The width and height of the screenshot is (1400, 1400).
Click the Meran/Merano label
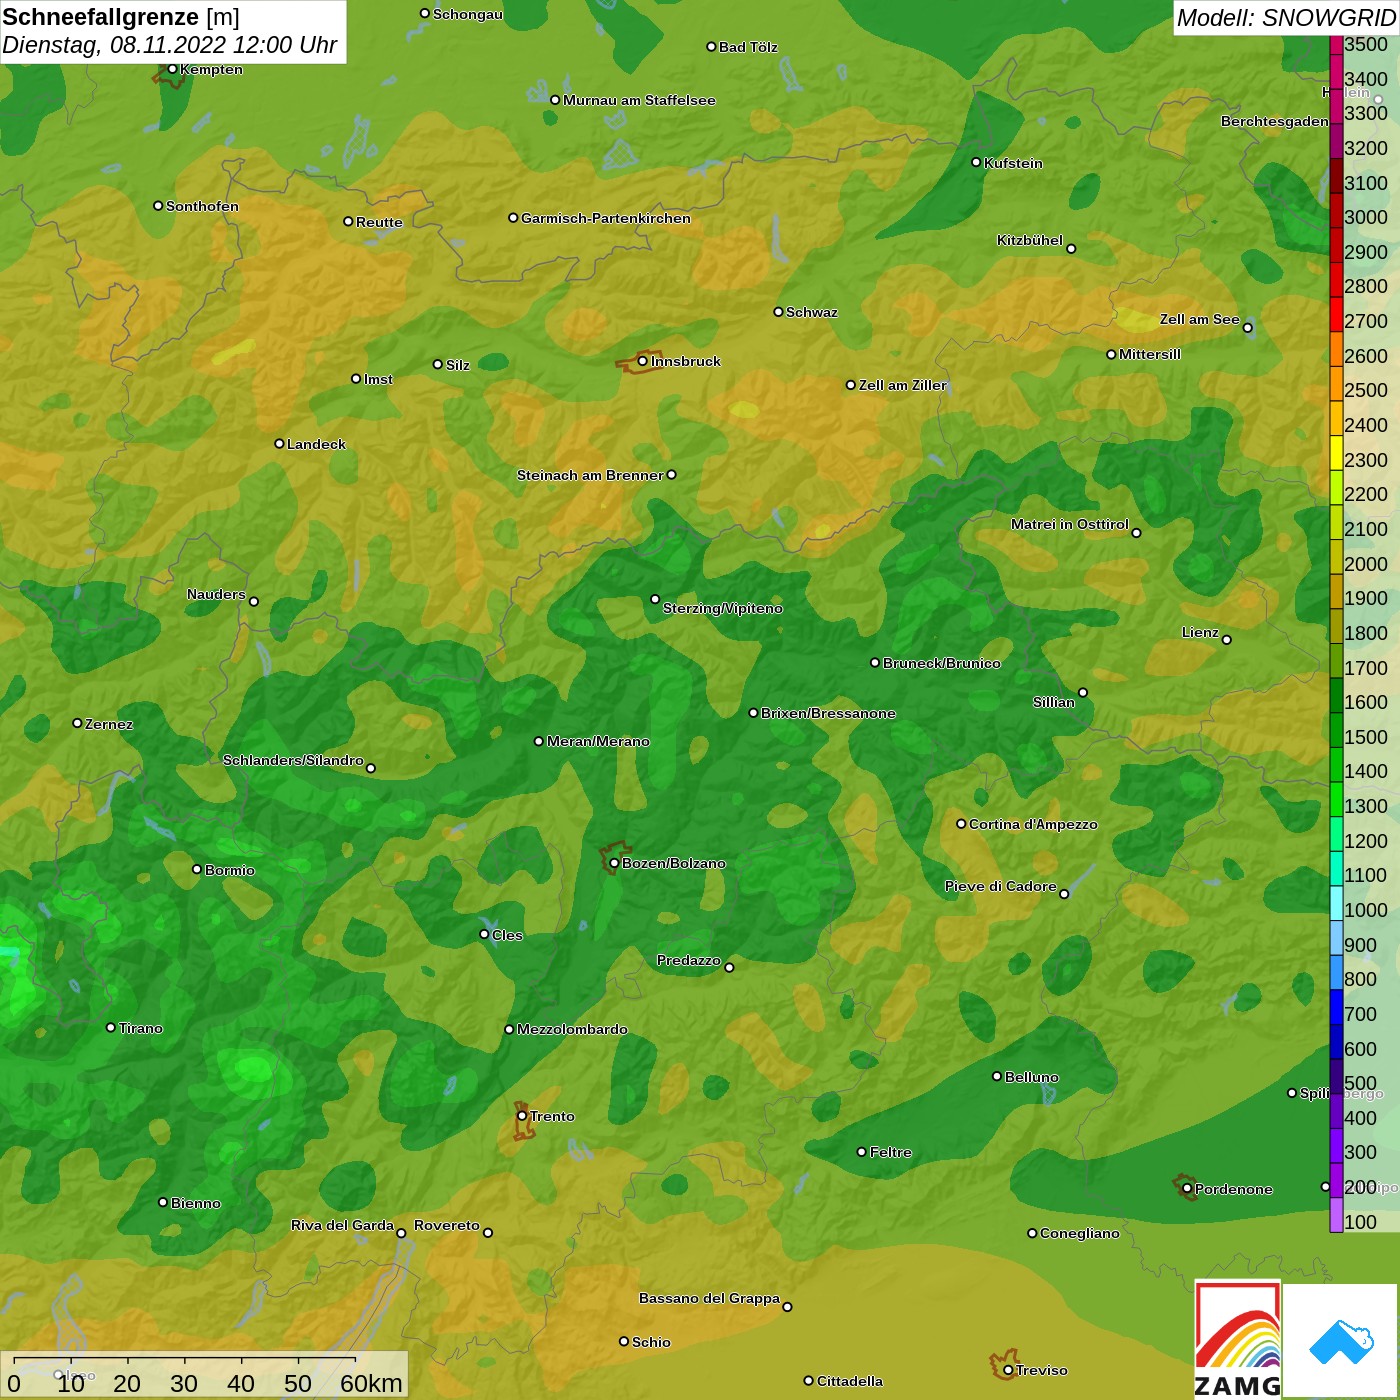(598, 741)
